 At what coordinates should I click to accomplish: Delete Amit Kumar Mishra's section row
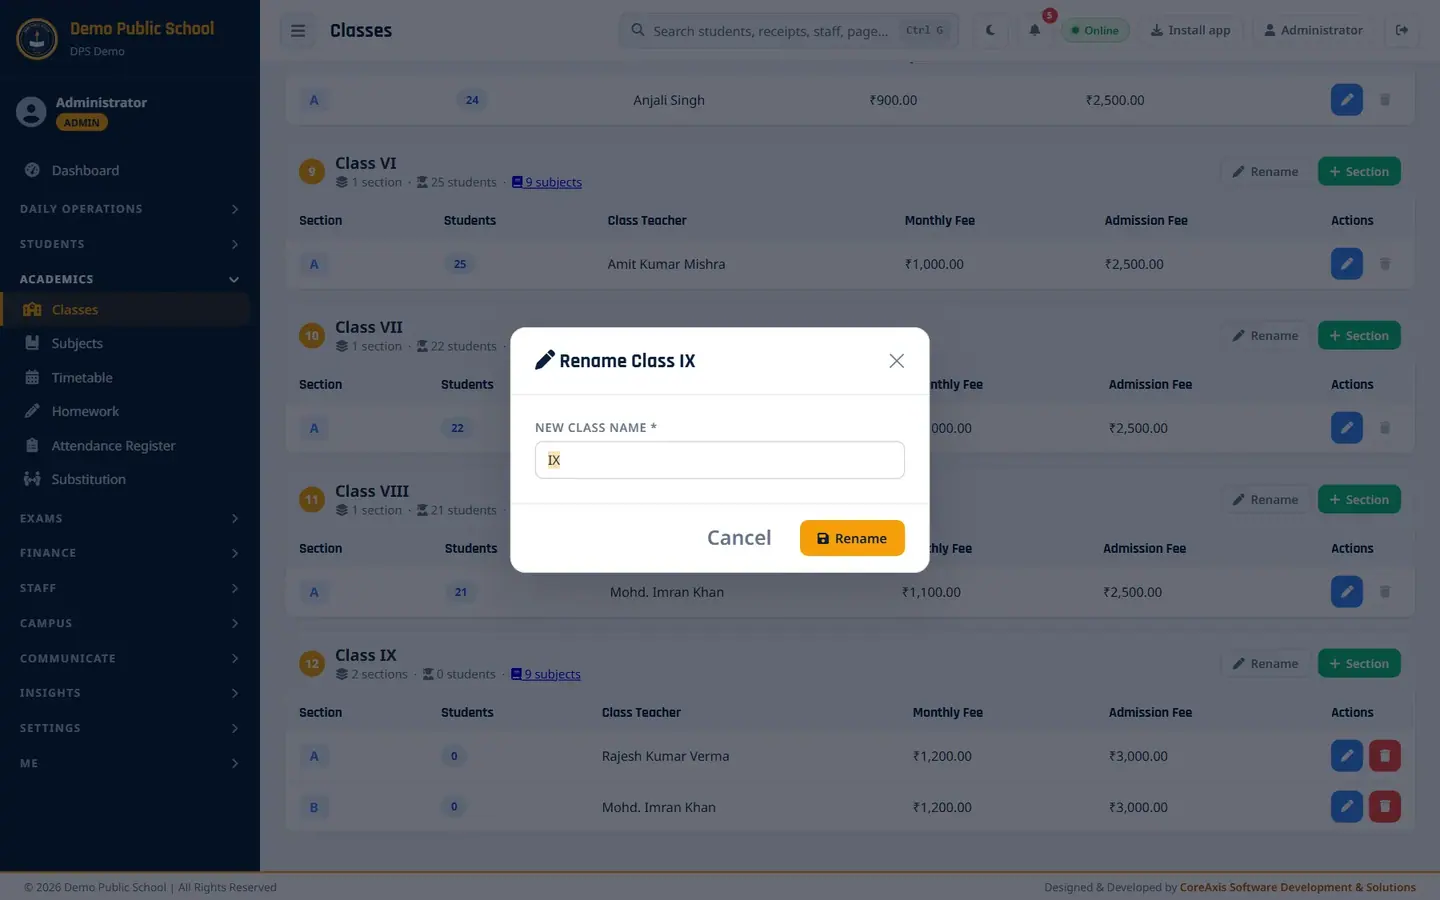1385,264
